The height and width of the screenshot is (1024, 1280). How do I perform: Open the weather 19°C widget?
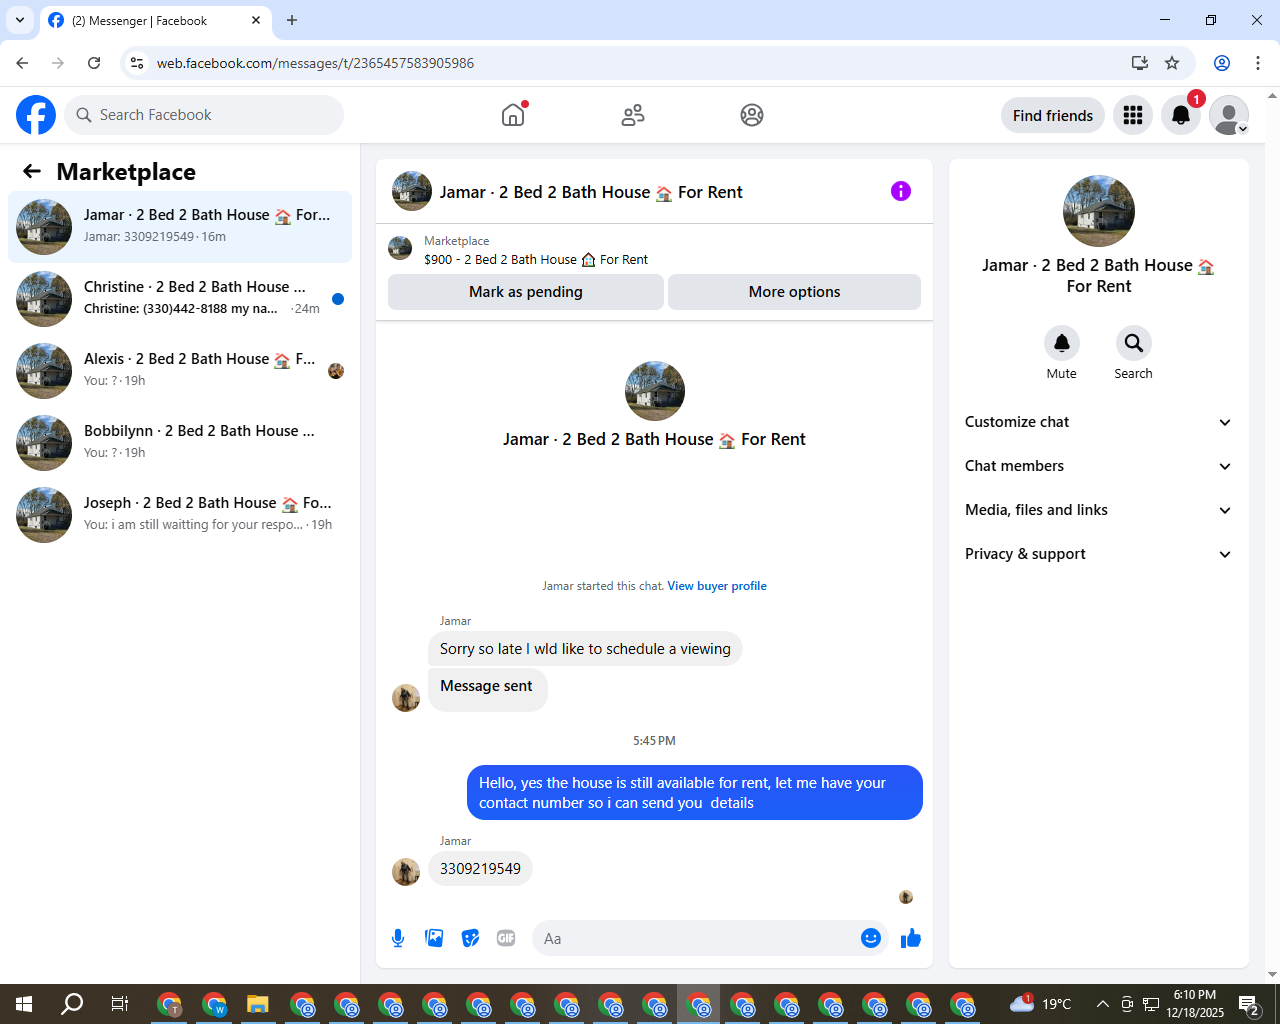[x=1041, y=1003]
